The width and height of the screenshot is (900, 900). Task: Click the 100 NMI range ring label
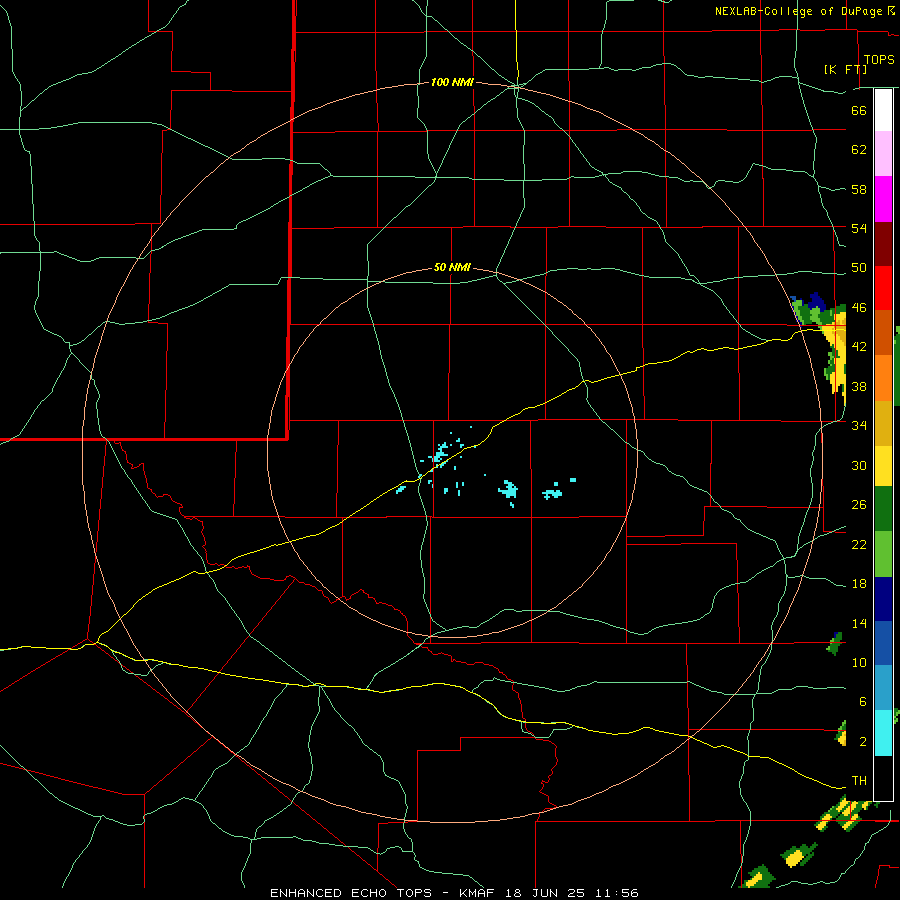pos(452,83)
